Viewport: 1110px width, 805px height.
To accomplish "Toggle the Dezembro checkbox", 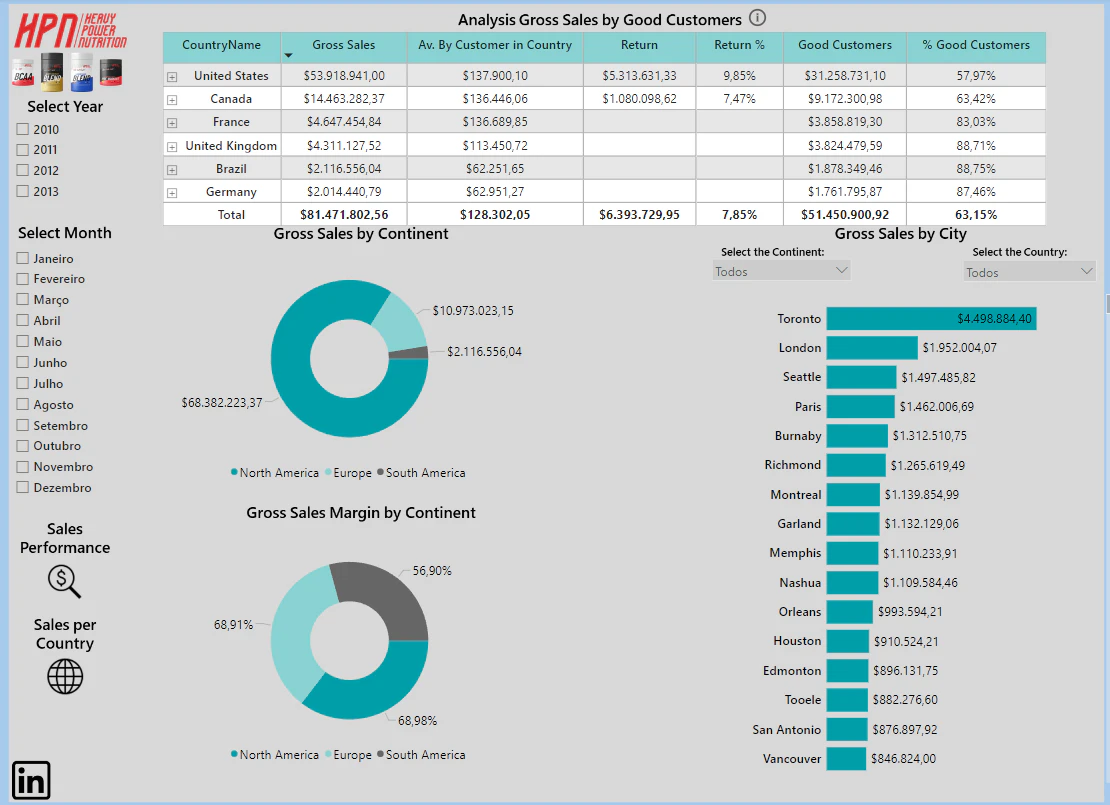I will click(x=23, y=488).
